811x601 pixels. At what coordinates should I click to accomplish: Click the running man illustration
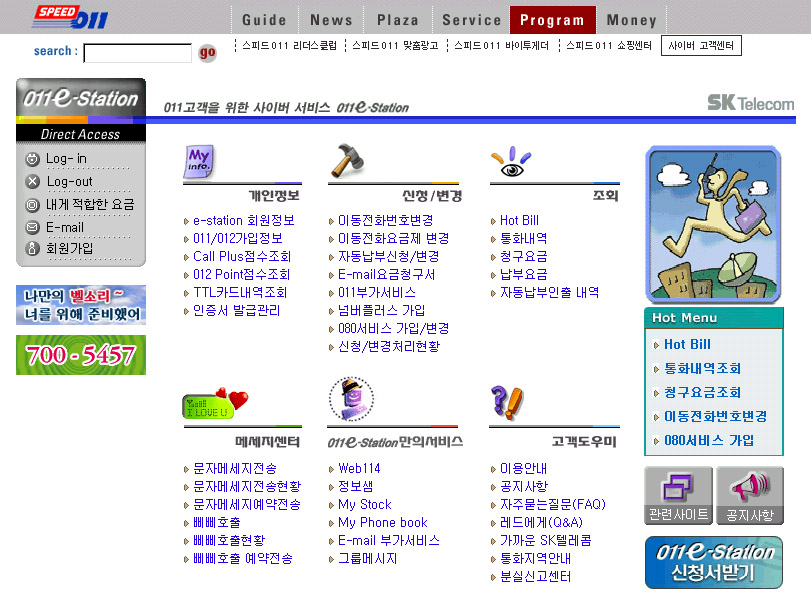[713, 224]
